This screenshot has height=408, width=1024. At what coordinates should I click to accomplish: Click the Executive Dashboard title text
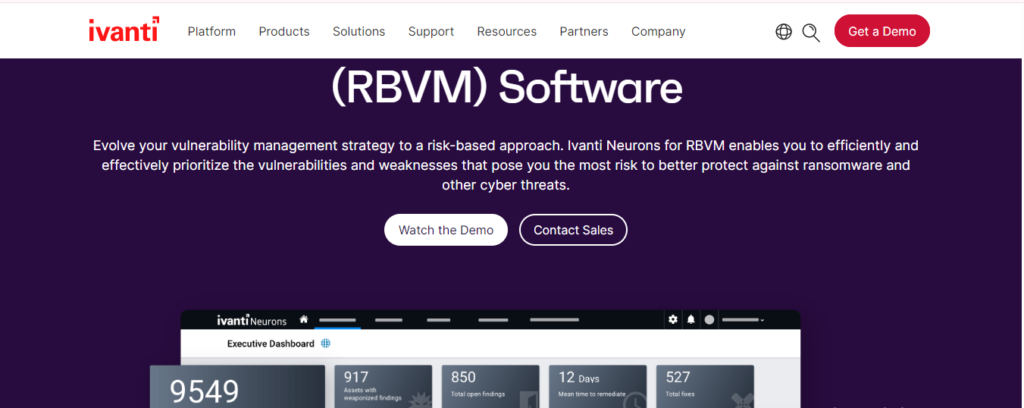[x=270, y=343]
